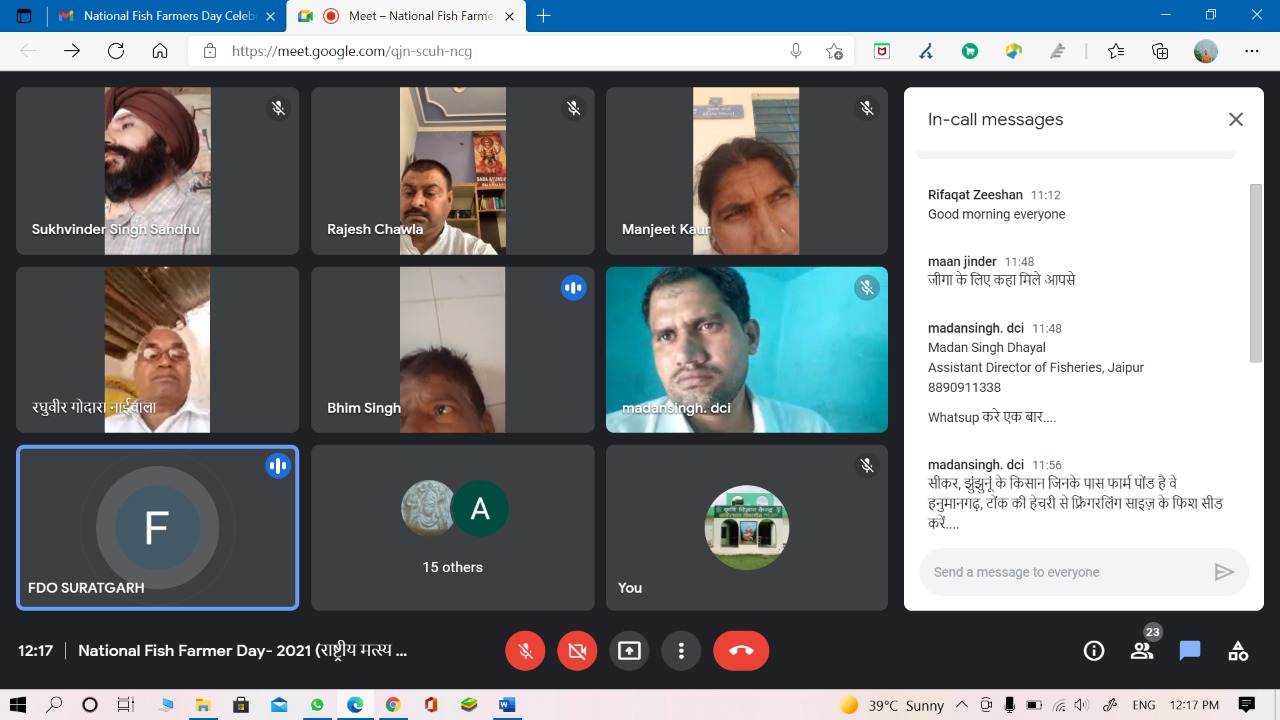The image size is (1280, 720).
Task: Open the browser settings ellipsis menu
Action: pos(1252,51)
